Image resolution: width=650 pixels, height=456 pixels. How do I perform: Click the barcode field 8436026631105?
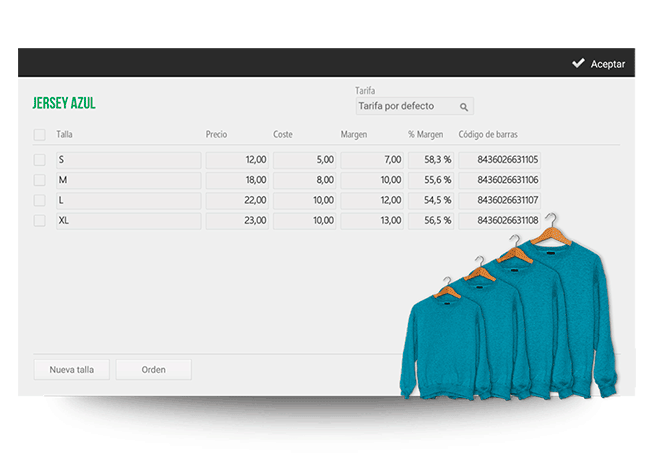(x=500, y=160)
